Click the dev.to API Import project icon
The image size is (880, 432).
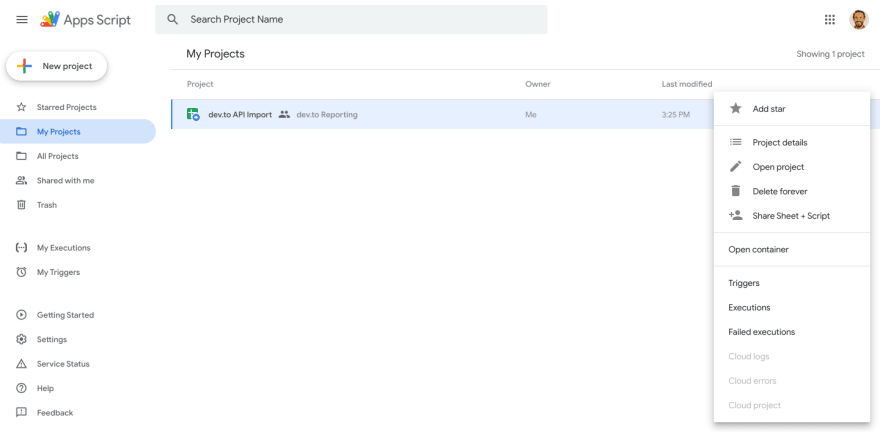click(194, 115)
